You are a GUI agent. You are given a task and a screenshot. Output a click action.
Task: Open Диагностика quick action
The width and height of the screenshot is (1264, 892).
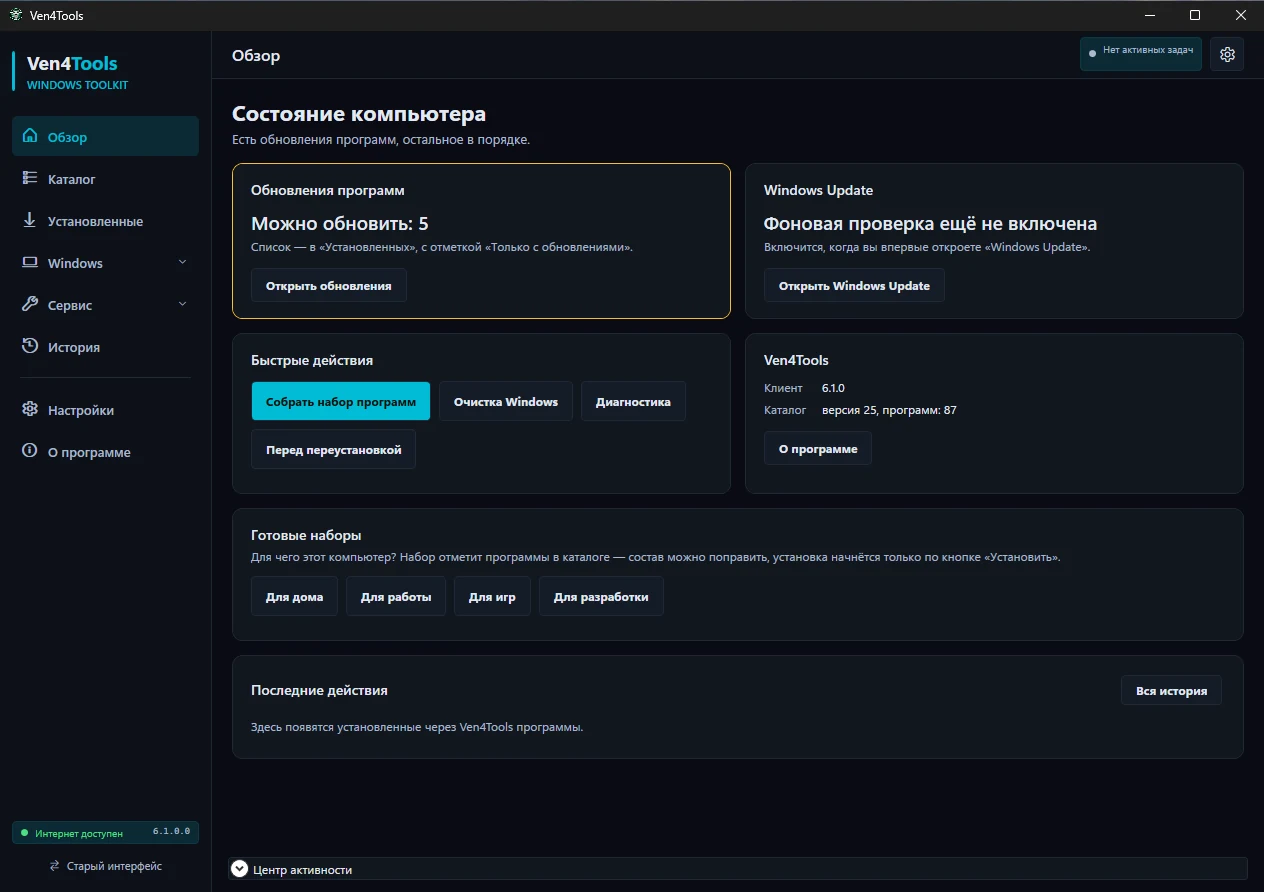tap(633, 401)
